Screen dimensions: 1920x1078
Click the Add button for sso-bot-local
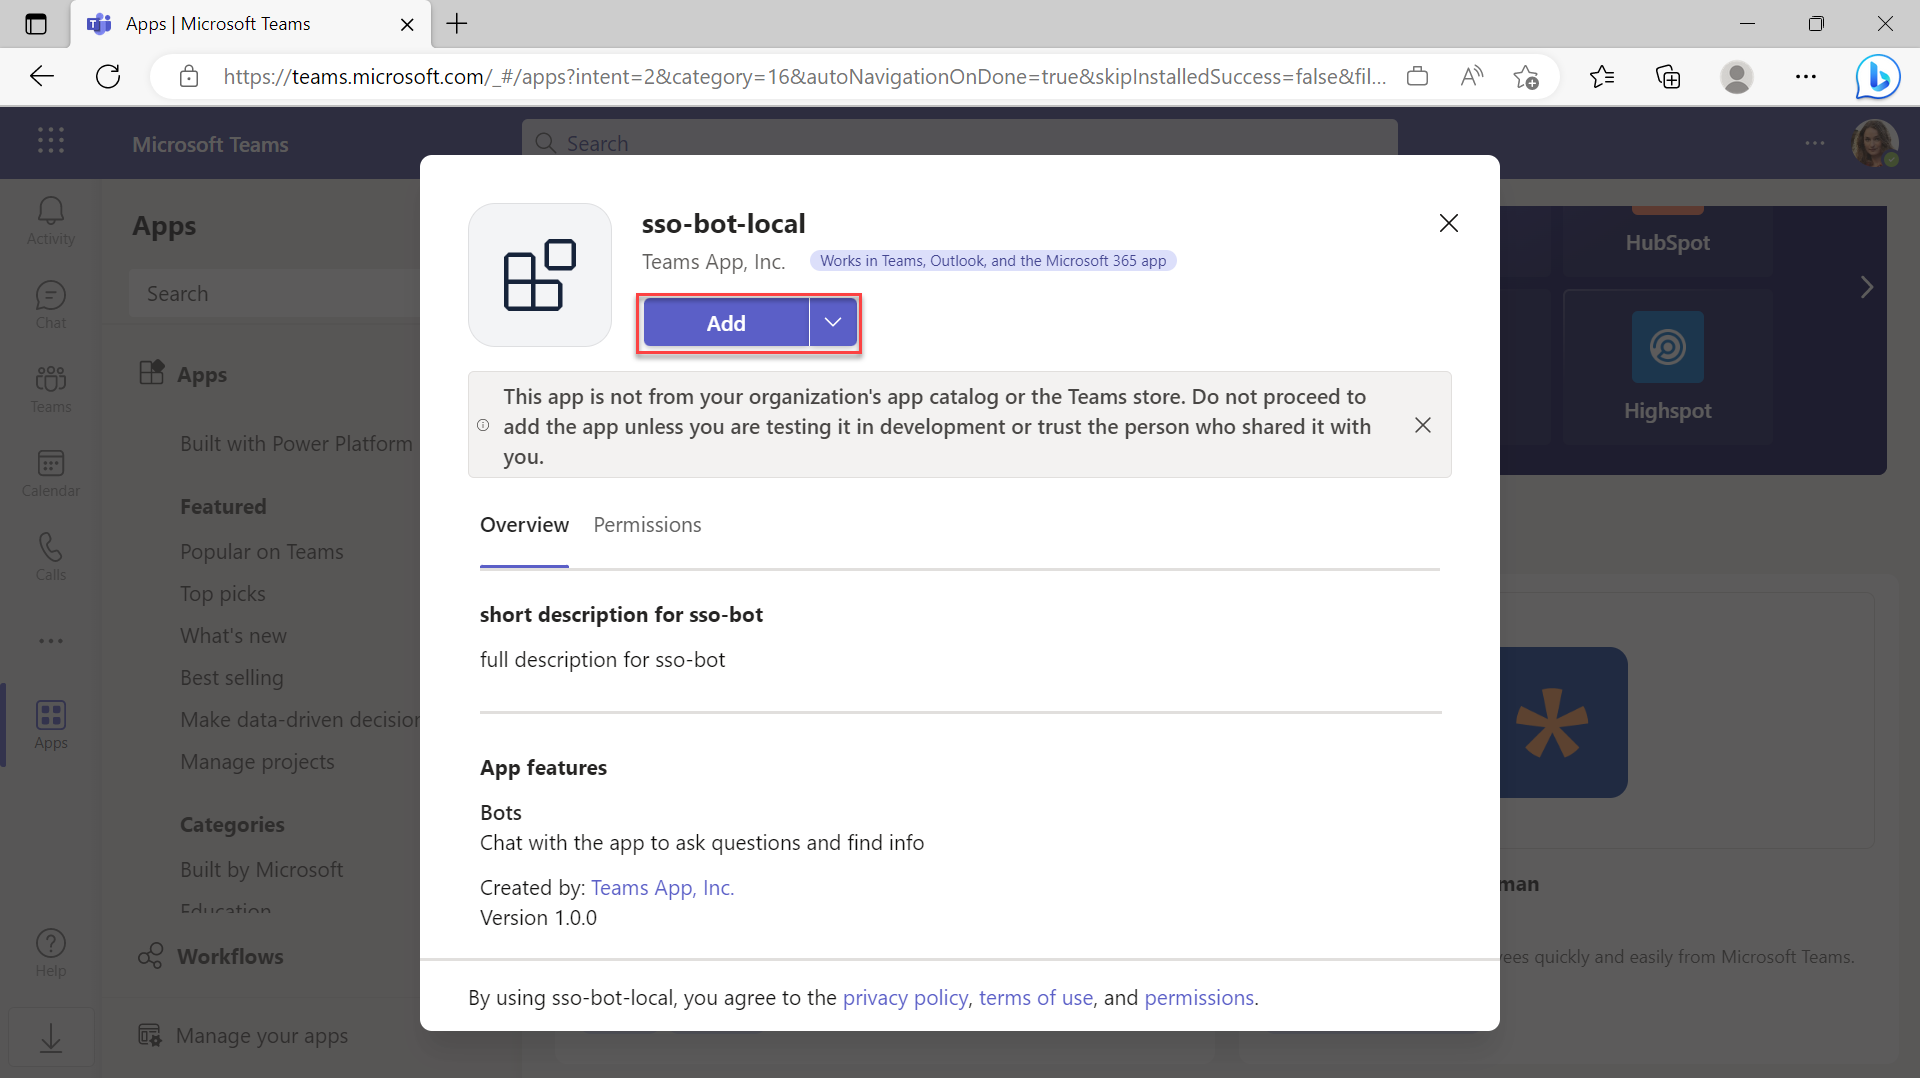pyautogui.click(x=726, y=323)
